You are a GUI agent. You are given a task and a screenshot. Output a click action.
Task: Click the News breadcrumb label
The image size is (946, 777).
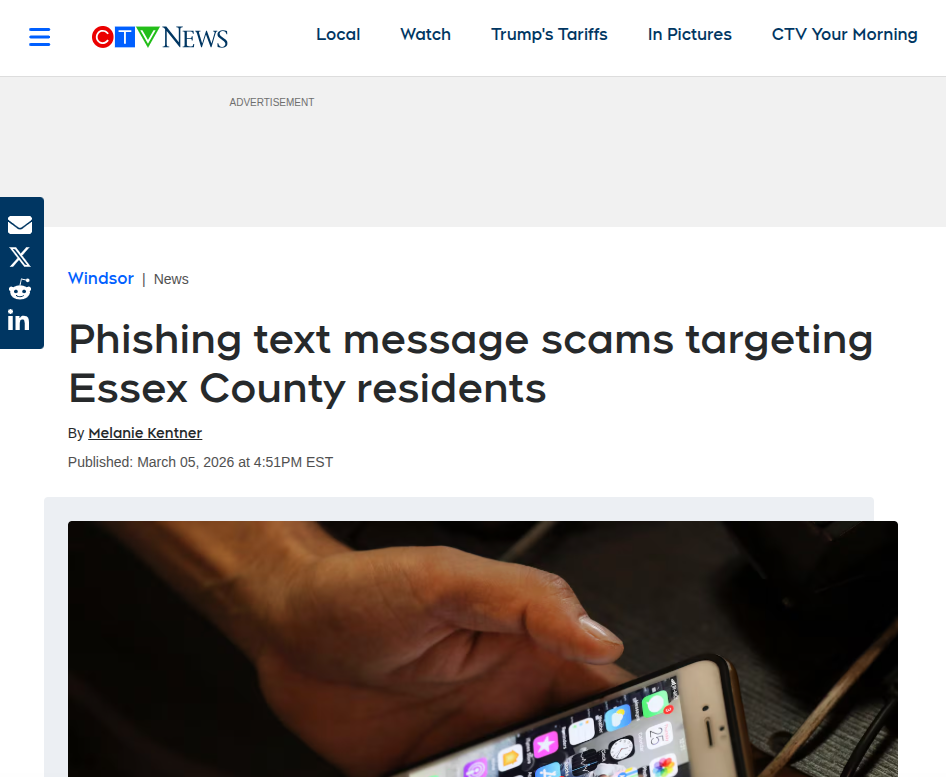(x=171, y=279)
